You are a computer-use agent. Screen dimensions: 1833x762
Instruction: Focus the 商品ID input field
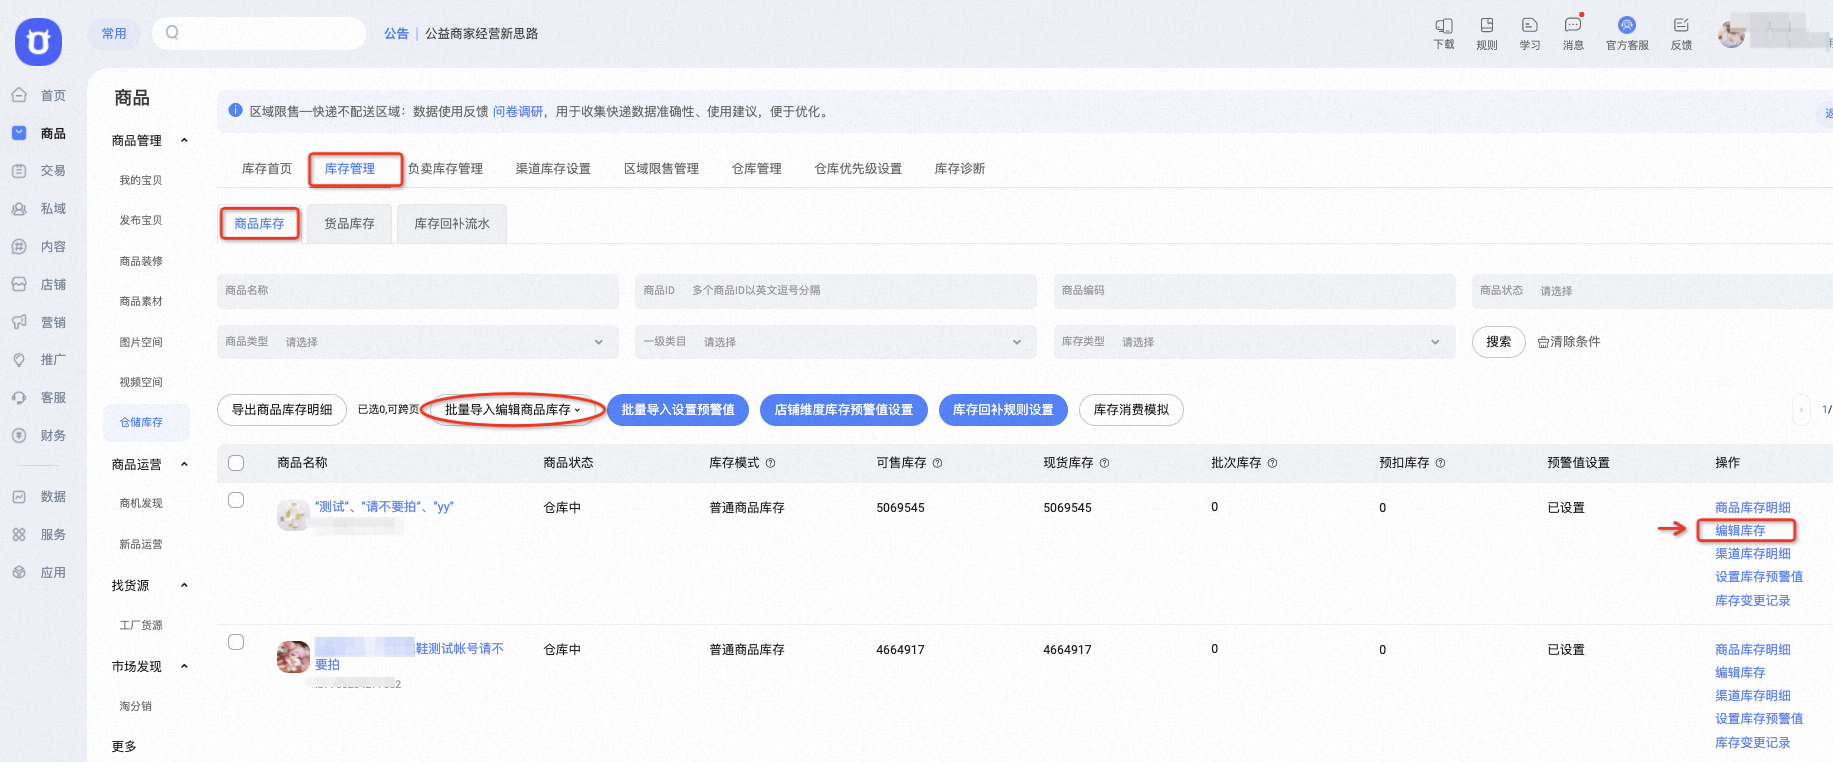pos(835,291)
